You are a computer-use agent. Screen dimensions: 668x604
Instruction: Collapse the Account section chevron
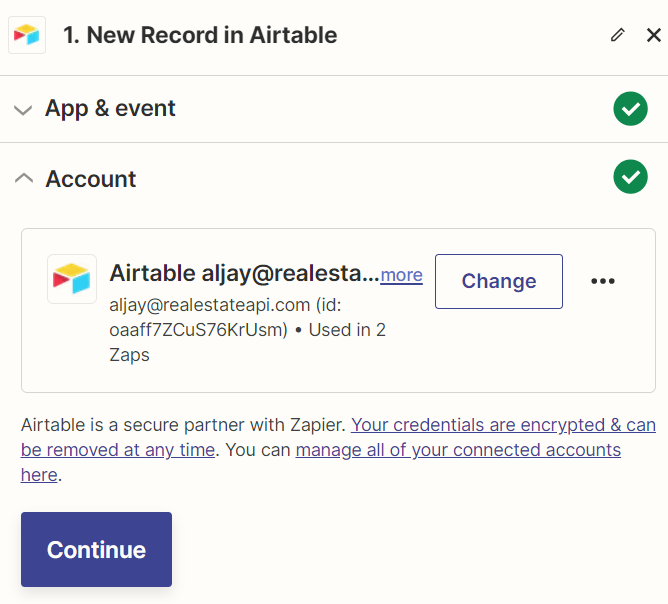coord(24,178)
